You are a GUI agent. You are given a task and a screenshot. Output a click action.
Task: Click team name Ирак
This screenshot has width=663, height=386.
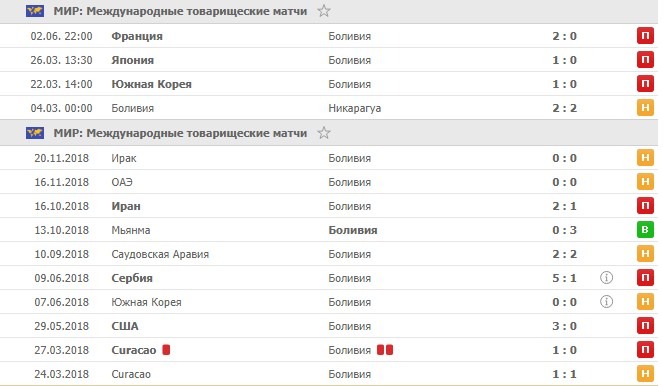point(124,159)
